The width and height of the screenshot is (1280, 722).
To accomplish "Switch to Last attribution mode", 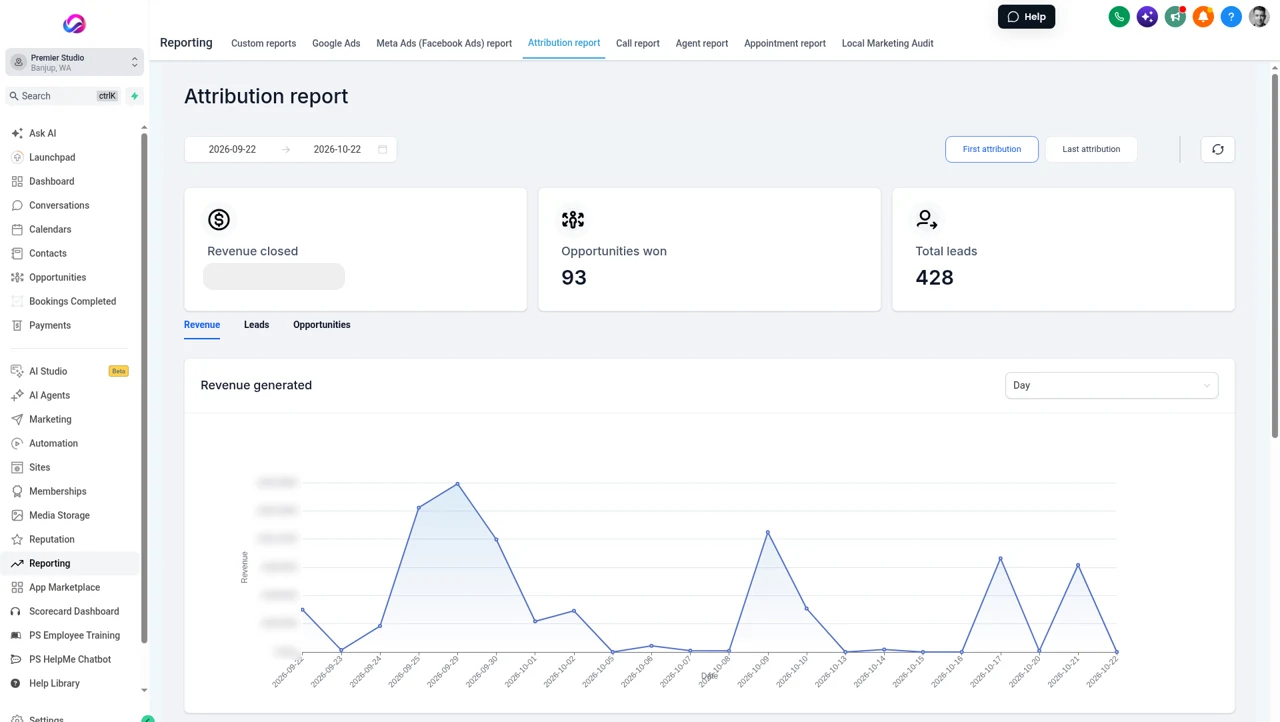I will point(1091,149).
